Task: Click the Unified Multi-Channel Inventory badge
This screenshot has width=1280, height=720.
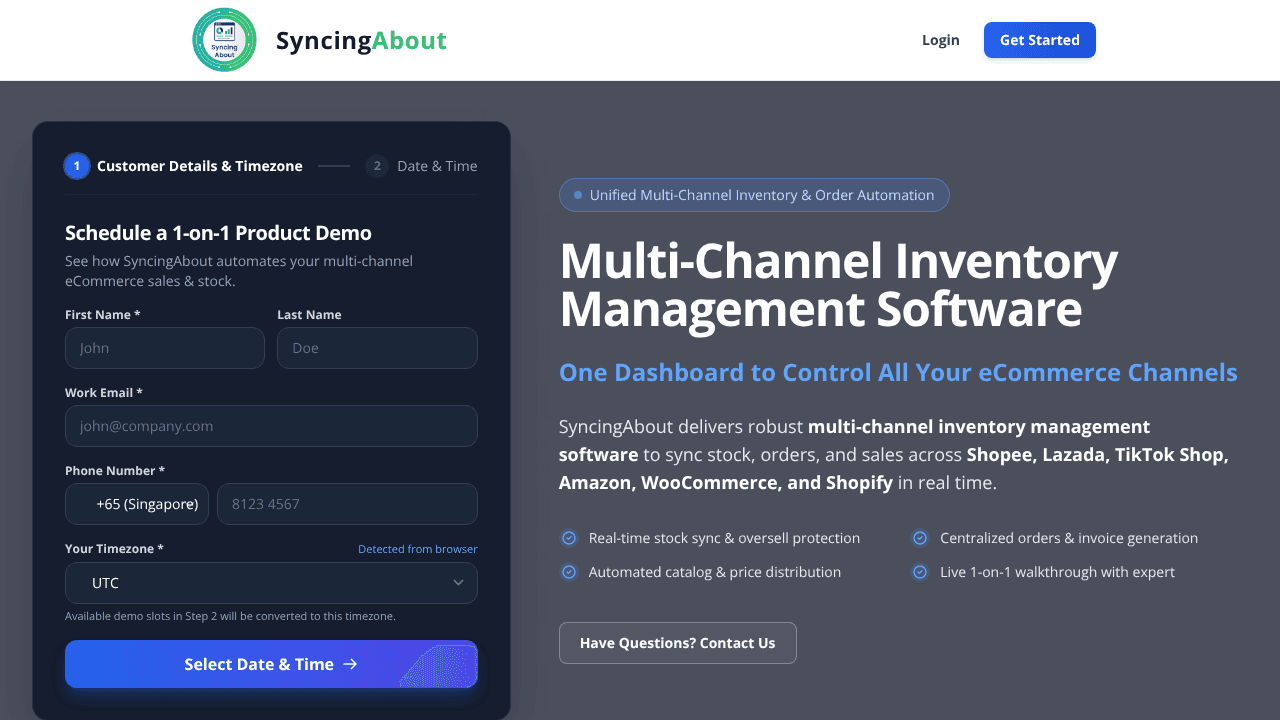Action: (754, 195)
